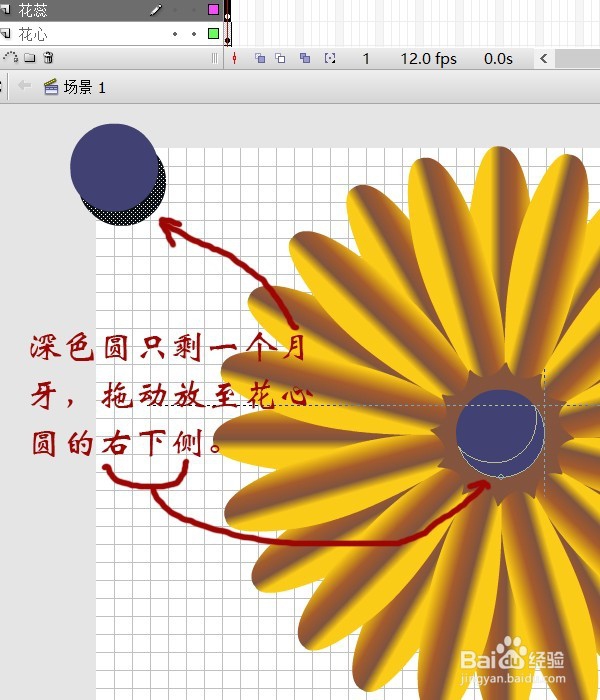The width and height of the screenshot is (600, 700).
Task: Click the pencil icon on 花蕊 layer
Action: (x=155, y=10)
